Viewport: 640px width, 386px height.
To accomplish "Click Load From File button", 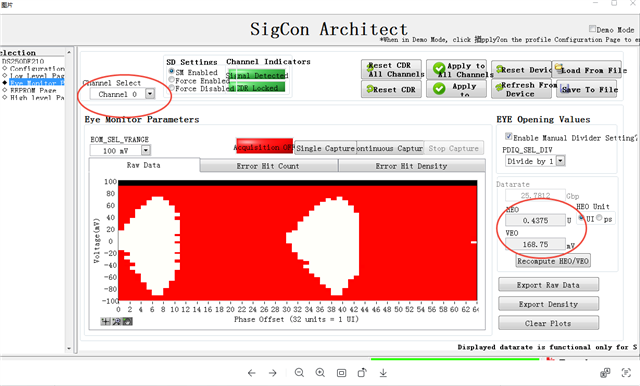I will (587, 70).
